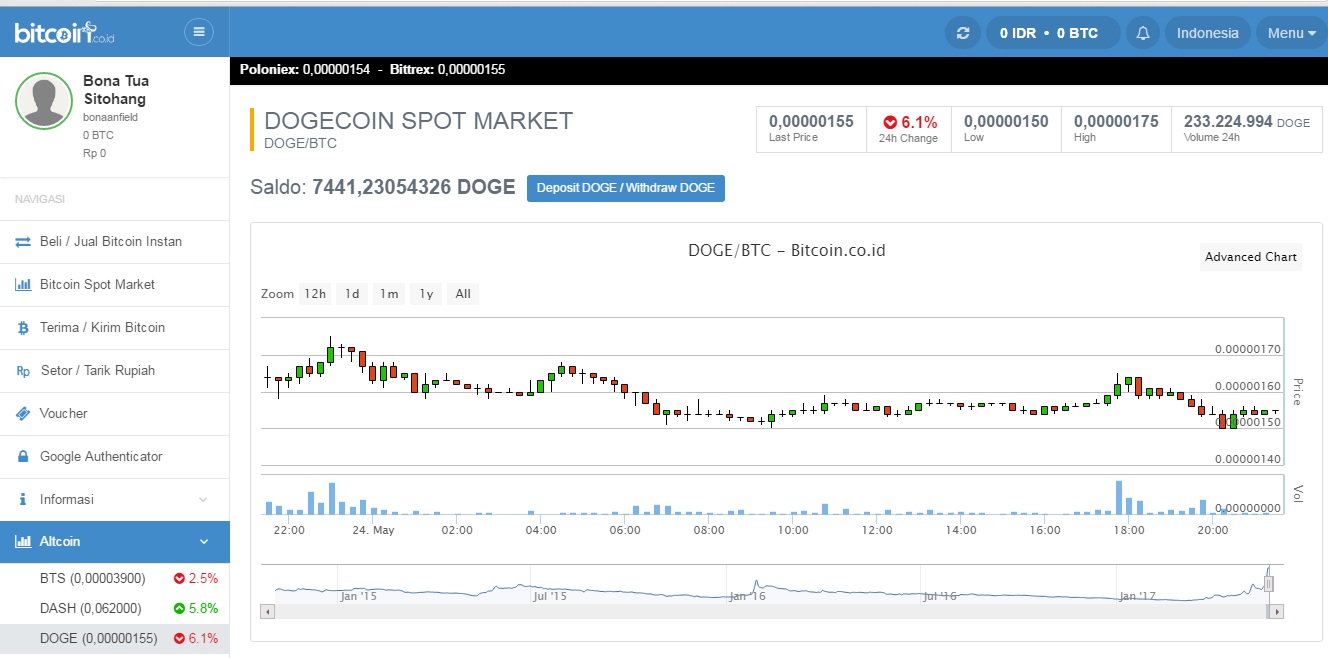Screen dimensions: 1328x658
Task: Open Google Authenticator settings
Action: pyautogui.click(x=115, y=457)
